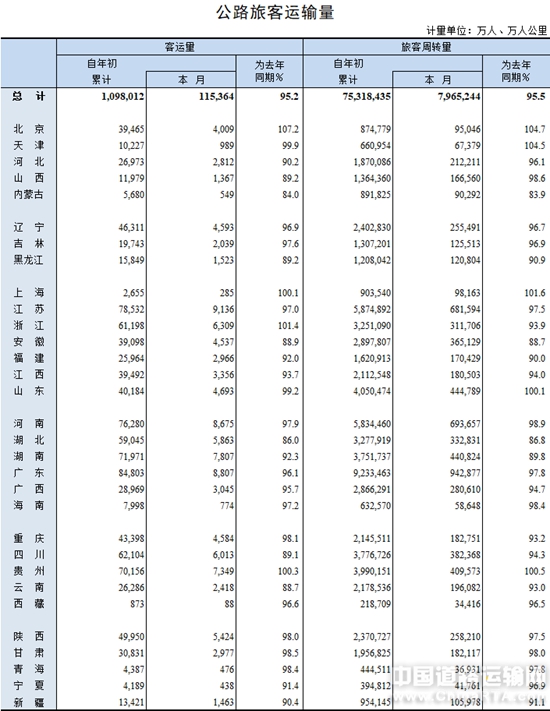Select 北京 cumulative value 39,465
The height and width of the screenshot is (711, 550).
point(131,129)
